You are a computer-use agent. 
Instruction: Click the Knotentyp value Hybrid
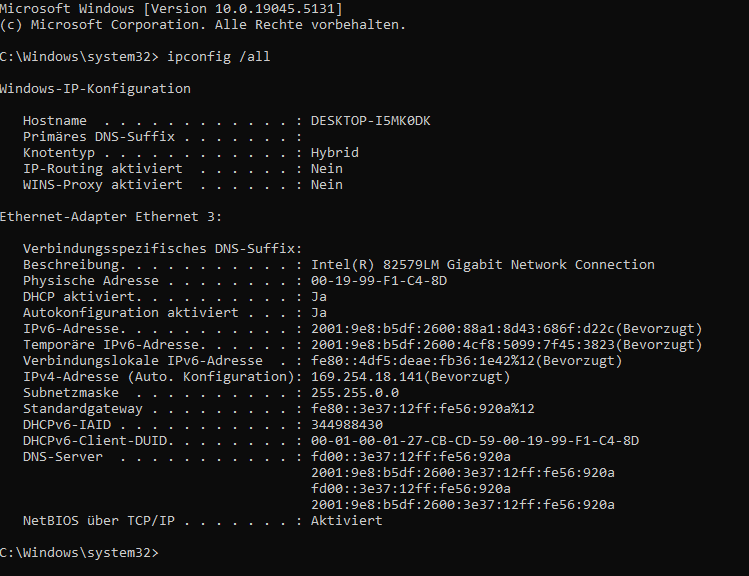point(335,153)
